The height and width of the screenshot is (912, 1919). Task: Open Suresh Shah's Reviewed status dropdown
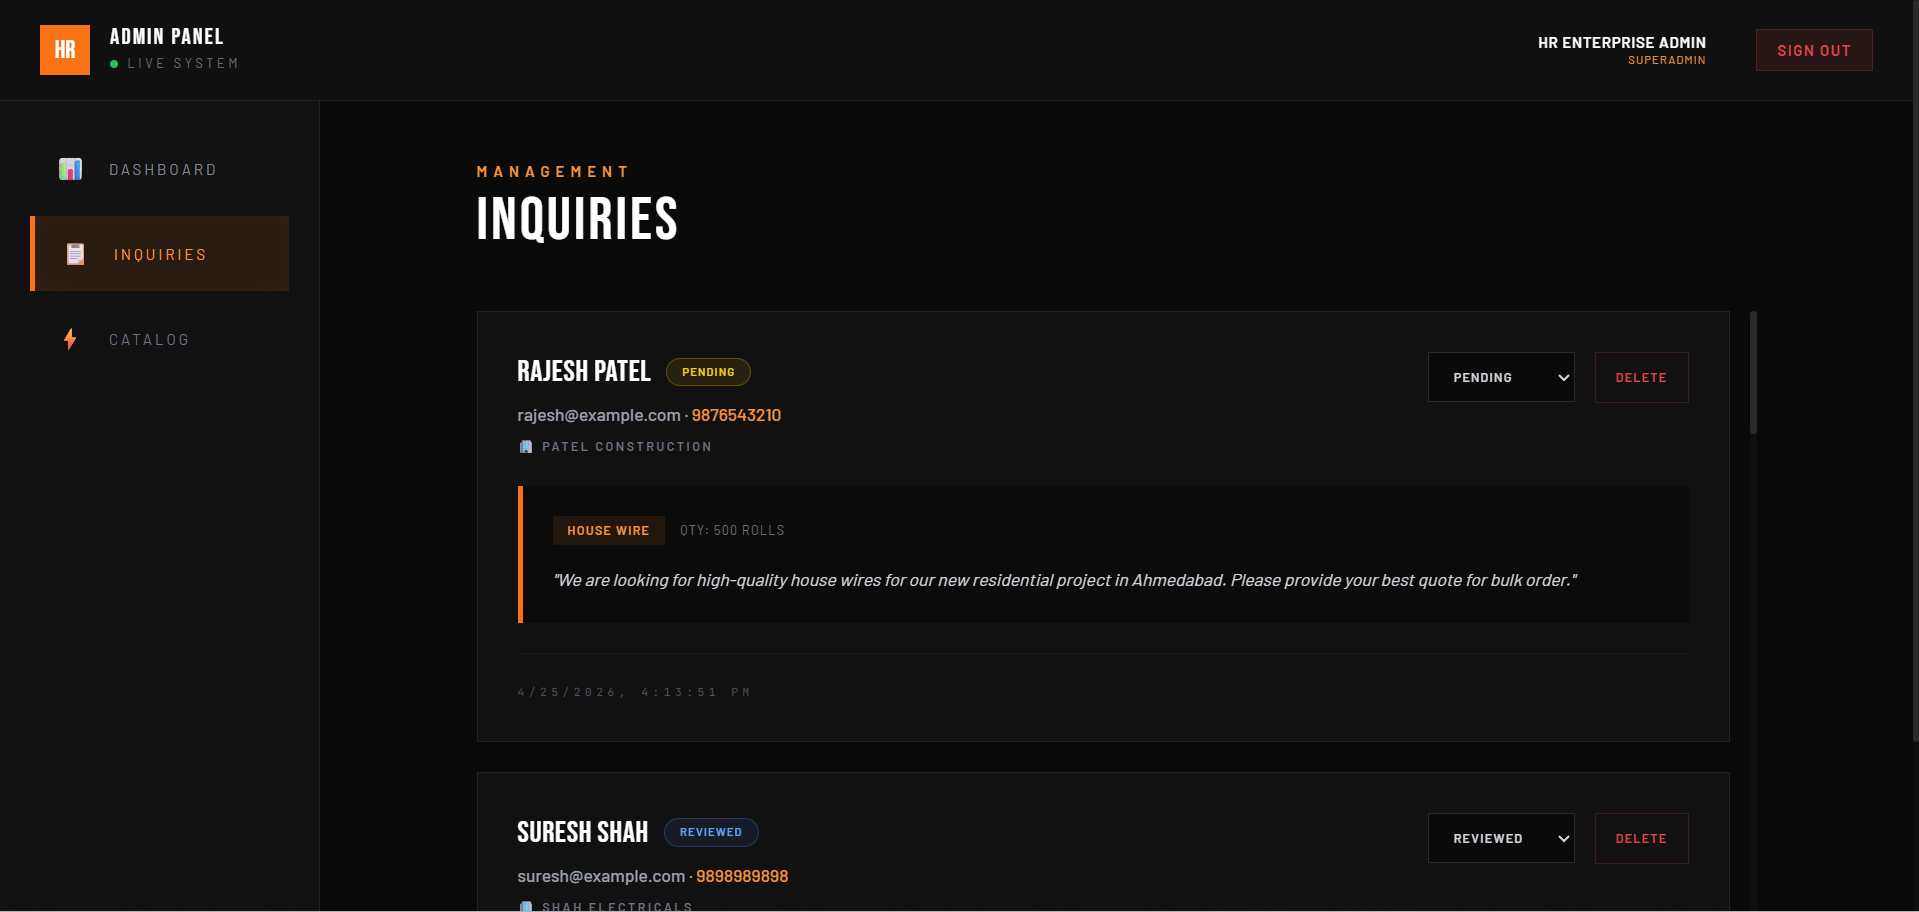click(1500, 838)
